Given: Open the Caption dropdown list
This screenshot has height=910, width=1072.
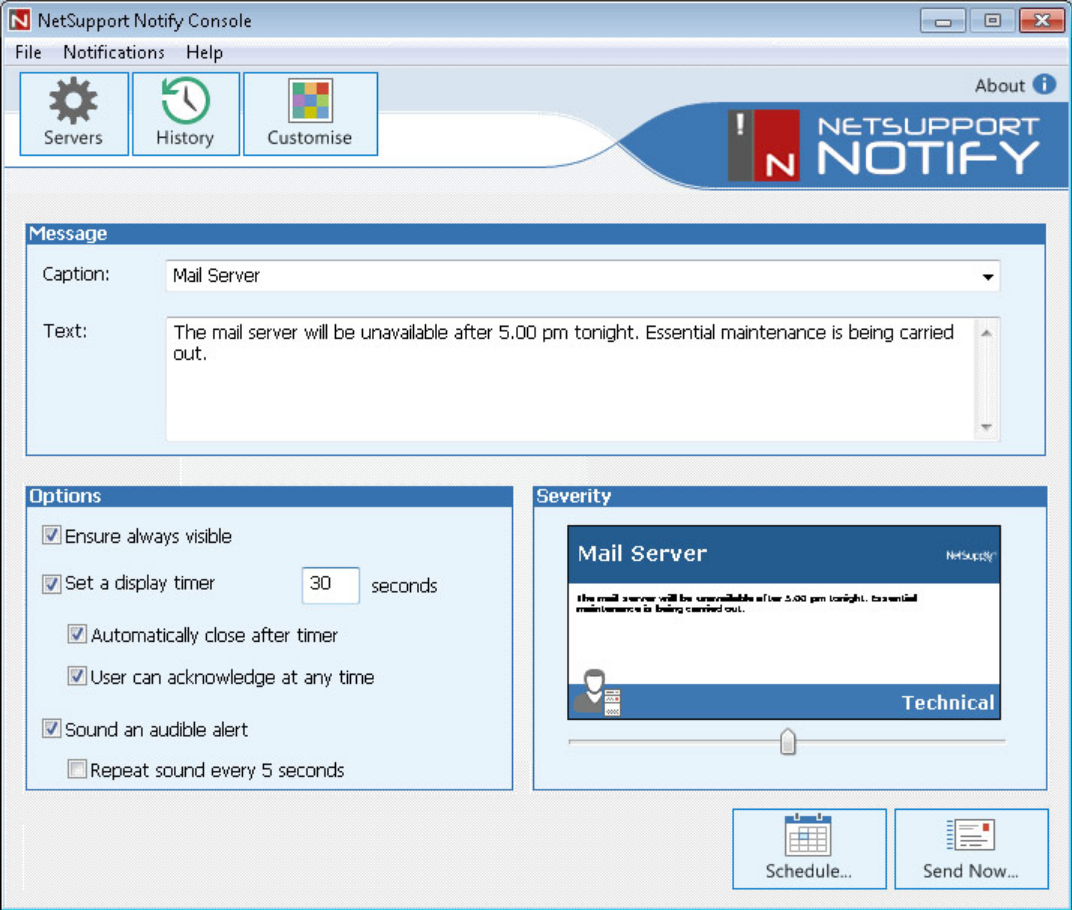Looking at the screenshot, I should (x=986, y=277).
